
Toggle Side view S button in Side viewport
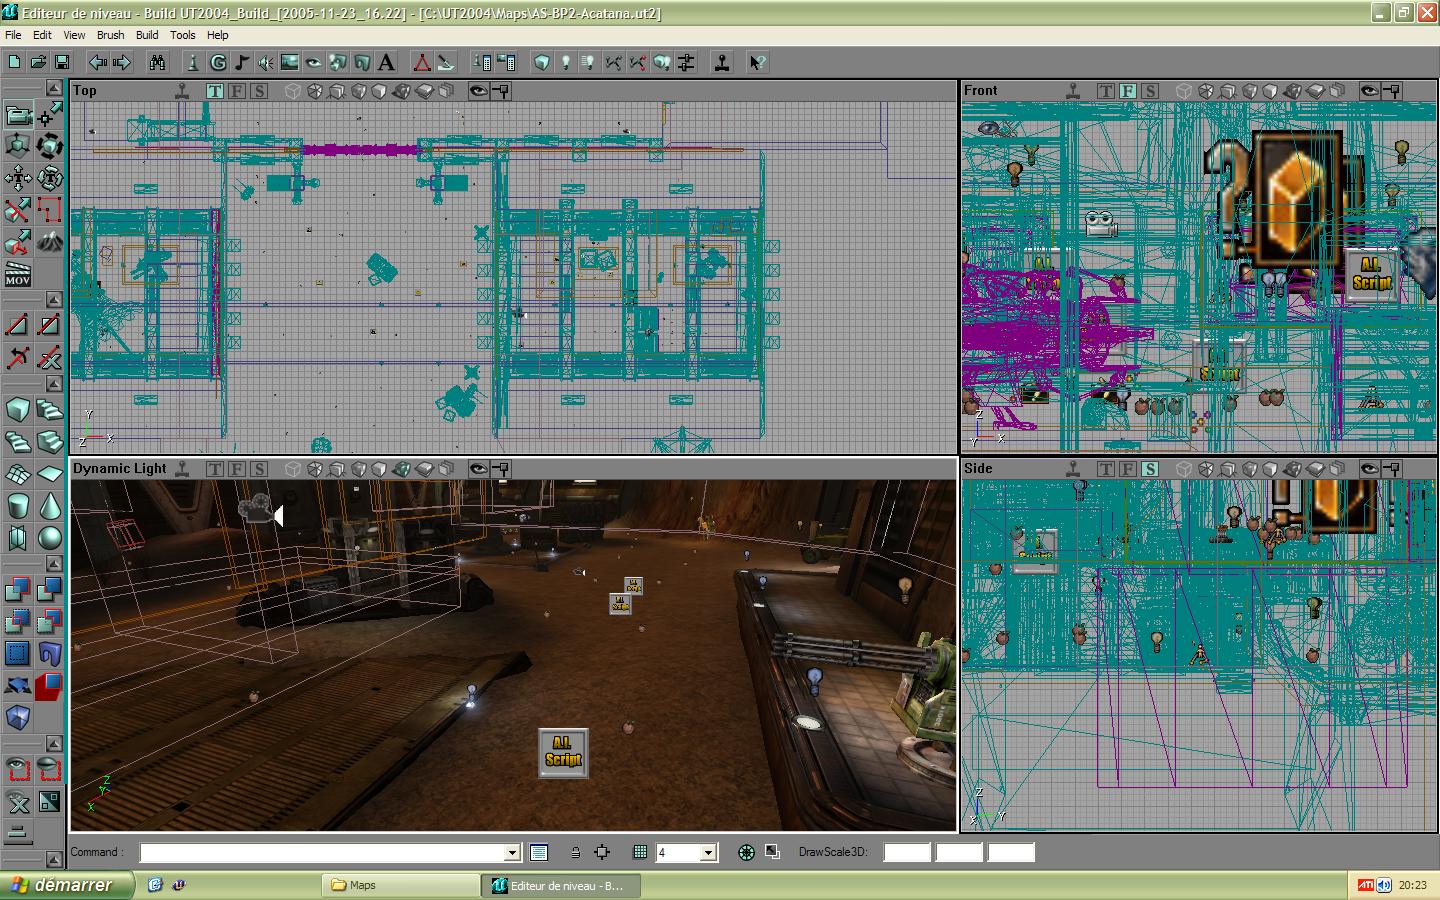pos(1149,469)
